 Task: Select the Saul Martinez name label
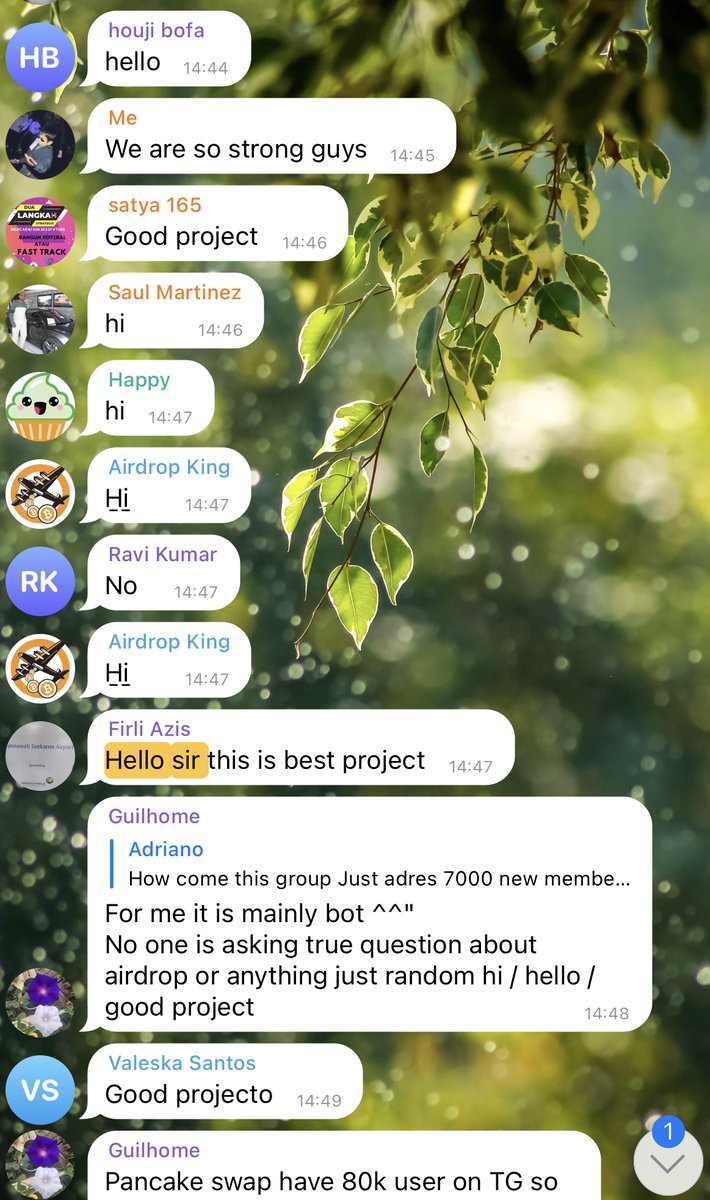click(175, 292)
